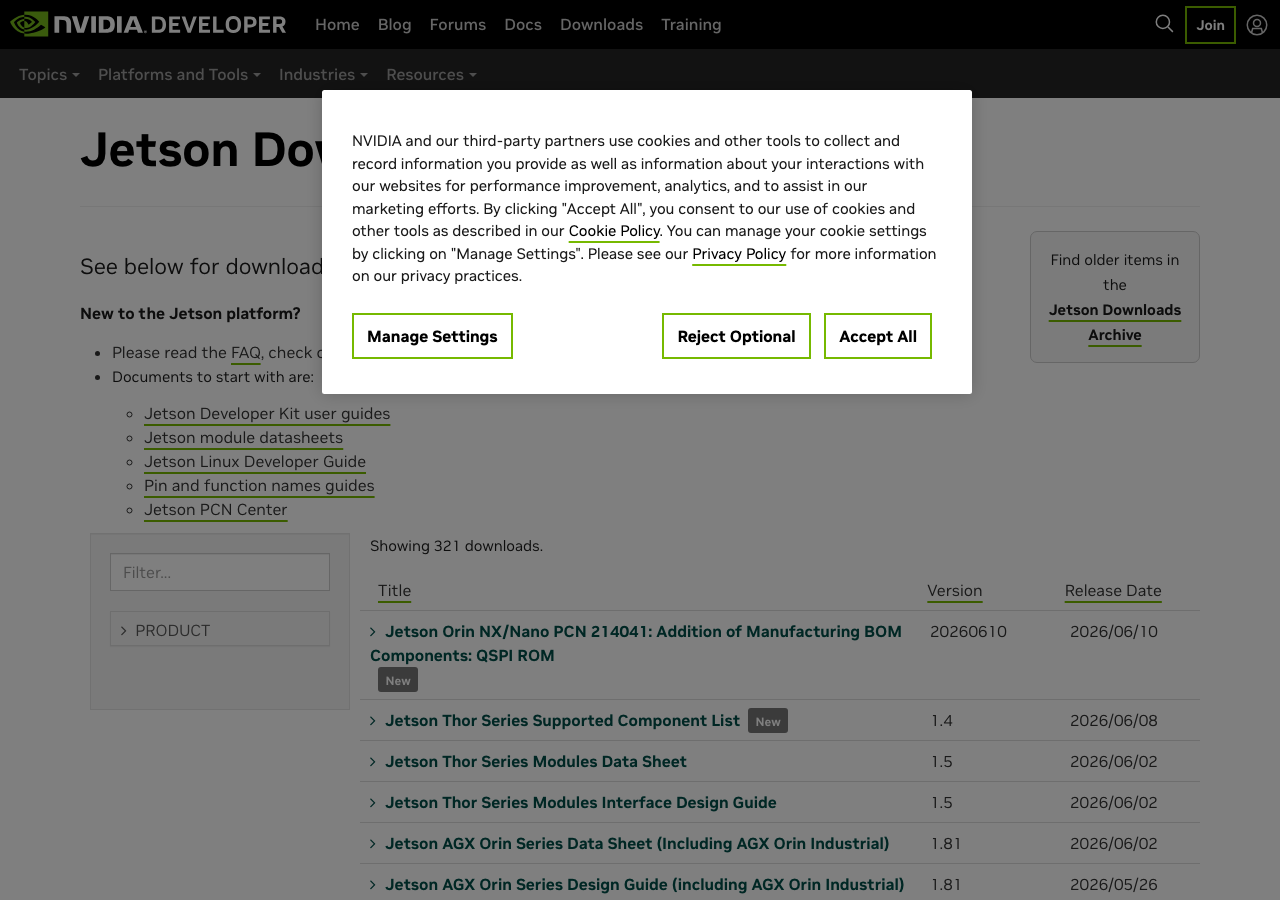Open the Downloads navigation item
Viewport: 1280px width, 900px height.
[x=601, y=24]
